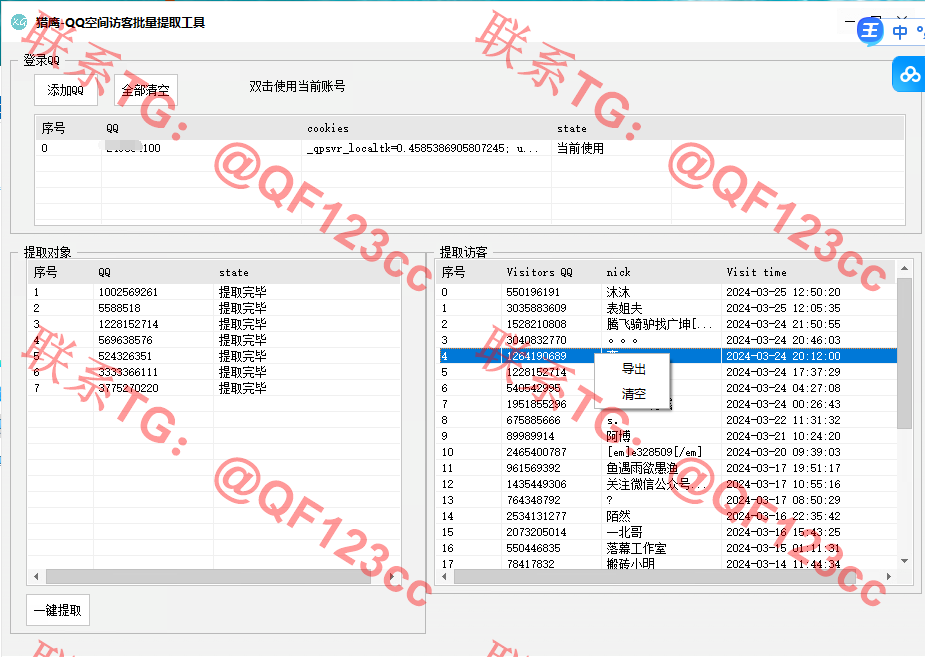Image resolution: width=925 pixels, height=657 pixels.
Task: Click the 添加QQ button
Action: click(x=65, y=90)
